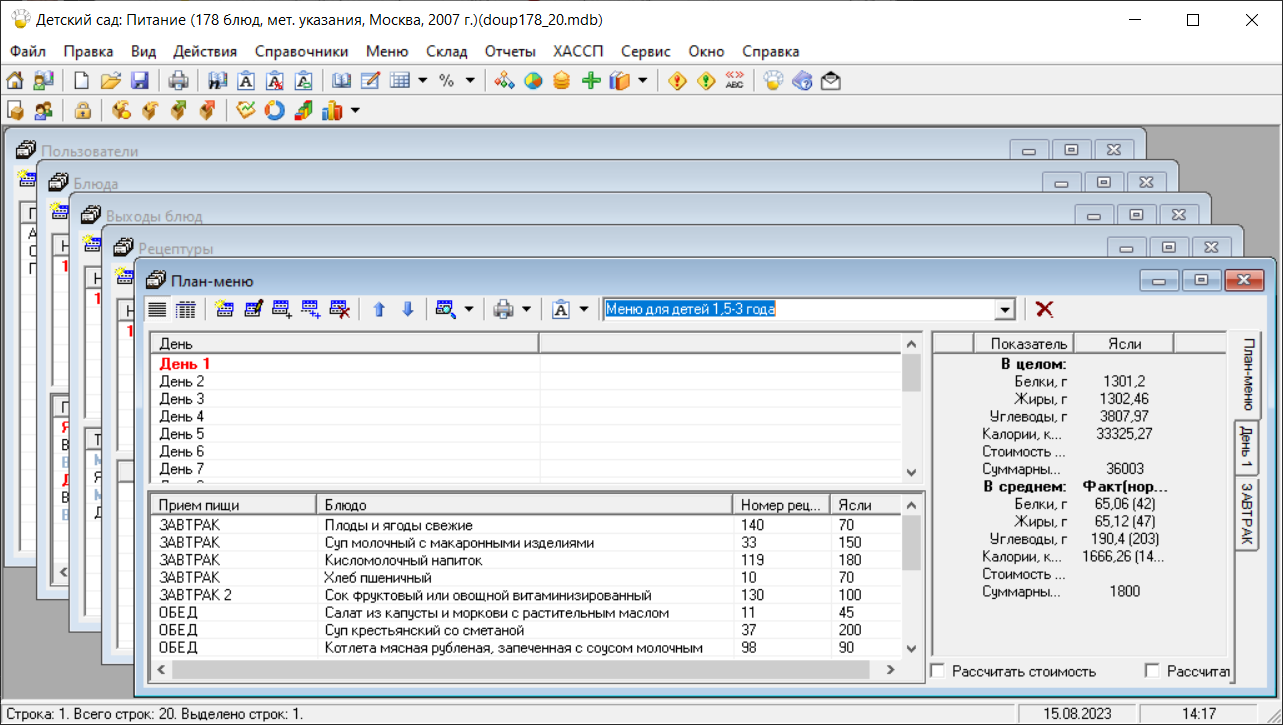
Task: Click the help question mark icon
Action: (x=802, y=81)
